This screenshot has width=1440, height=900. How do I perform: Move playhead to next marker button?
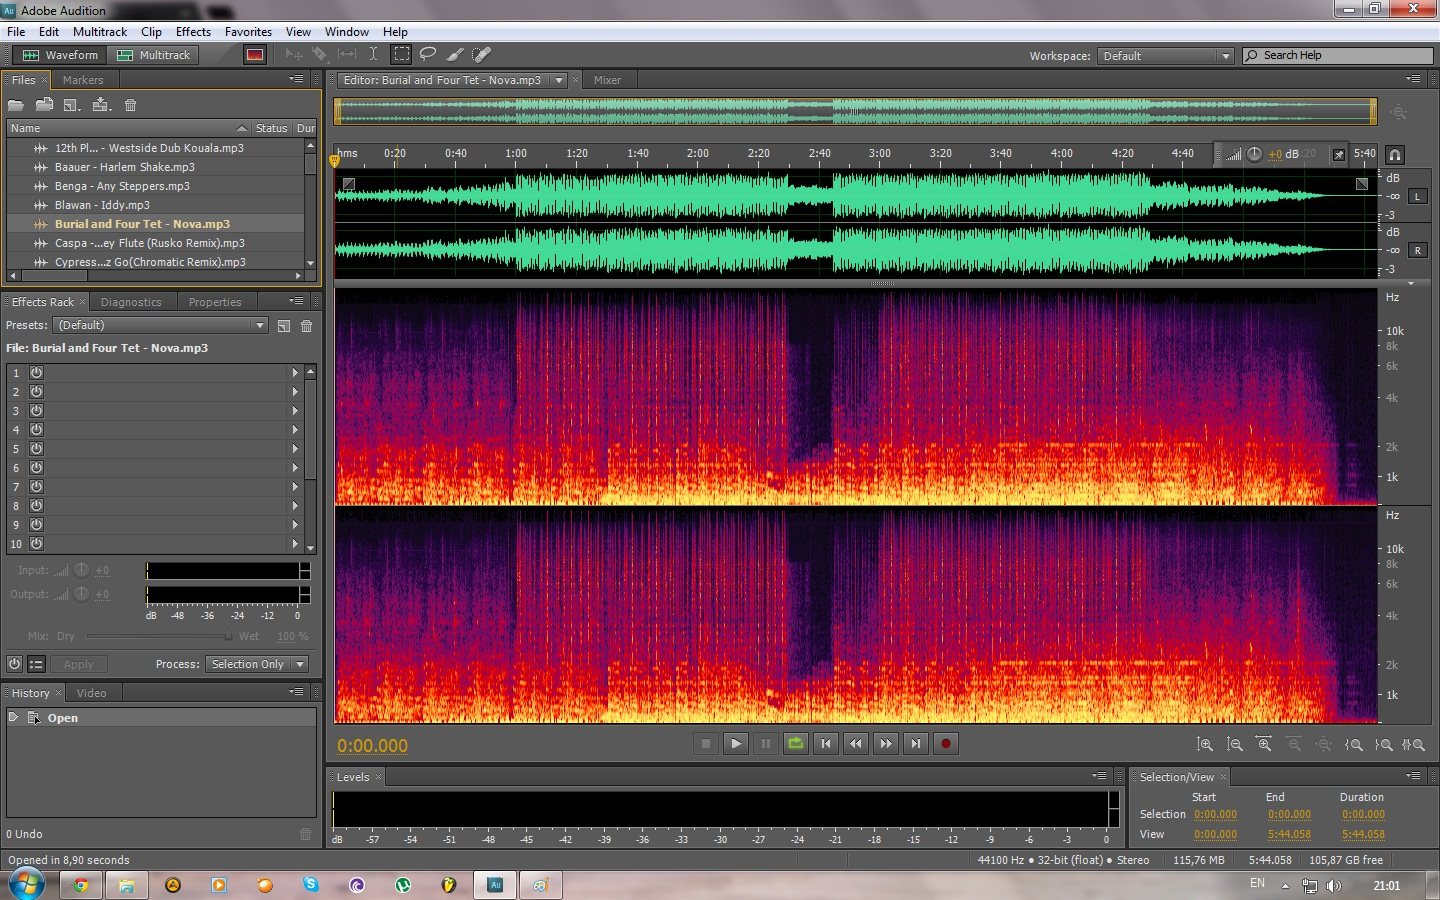916,744
